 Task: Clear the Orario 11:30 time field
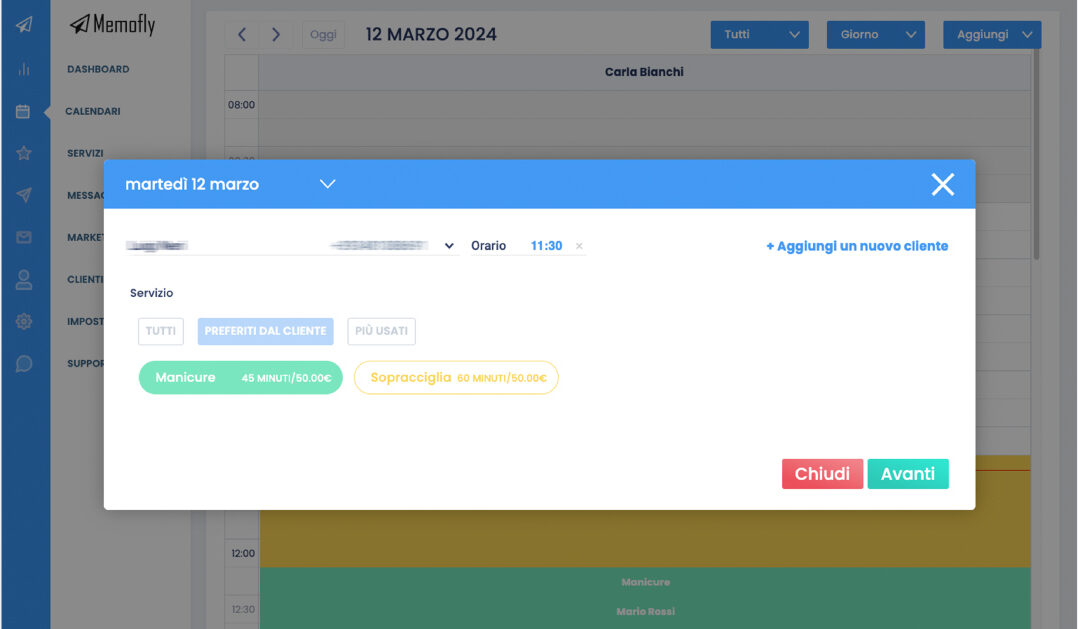pyautogui.click(x=579, y=246)
